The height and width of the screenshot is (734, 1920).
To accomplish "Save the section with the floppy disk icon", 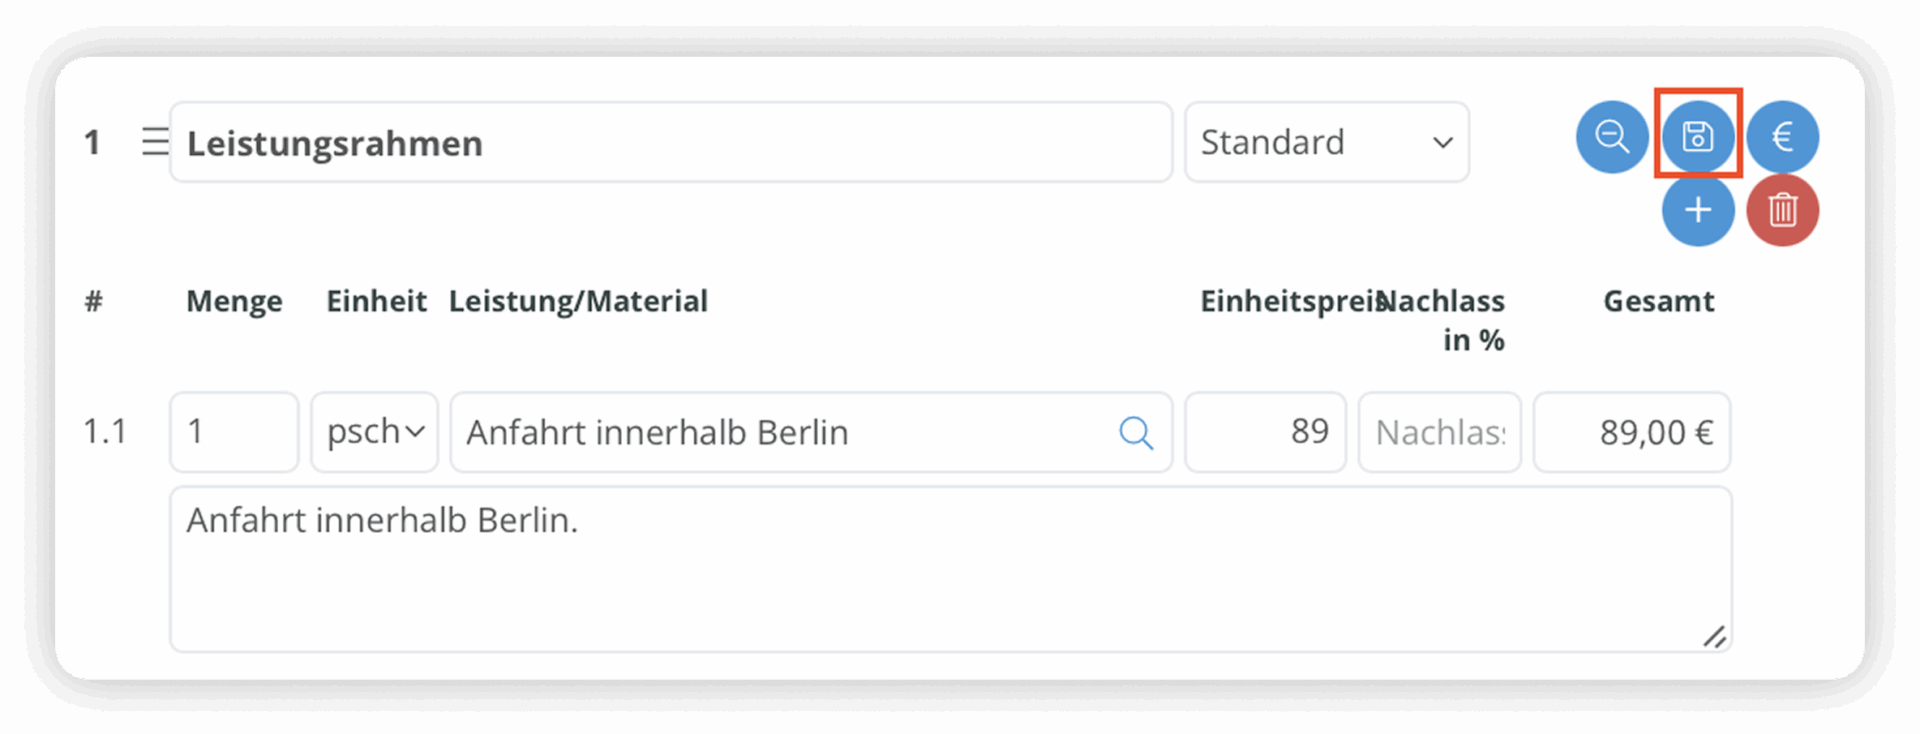I will click(1698, 136).
